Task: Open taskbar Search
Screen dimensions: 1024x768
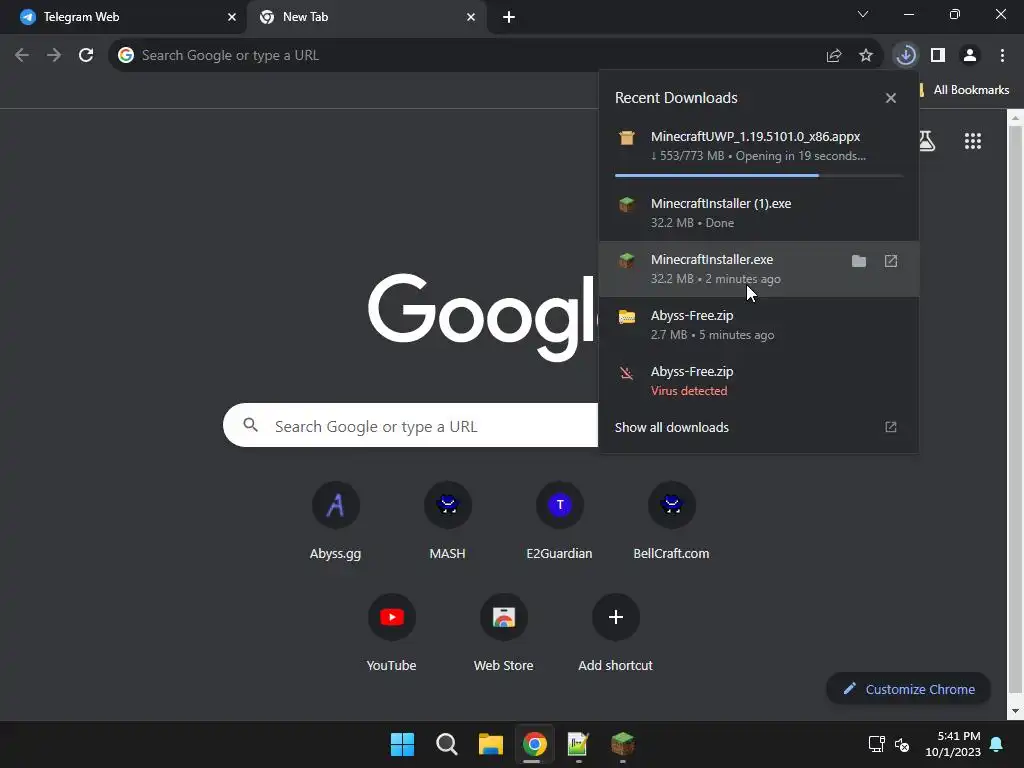Action: tap(447, 744)
